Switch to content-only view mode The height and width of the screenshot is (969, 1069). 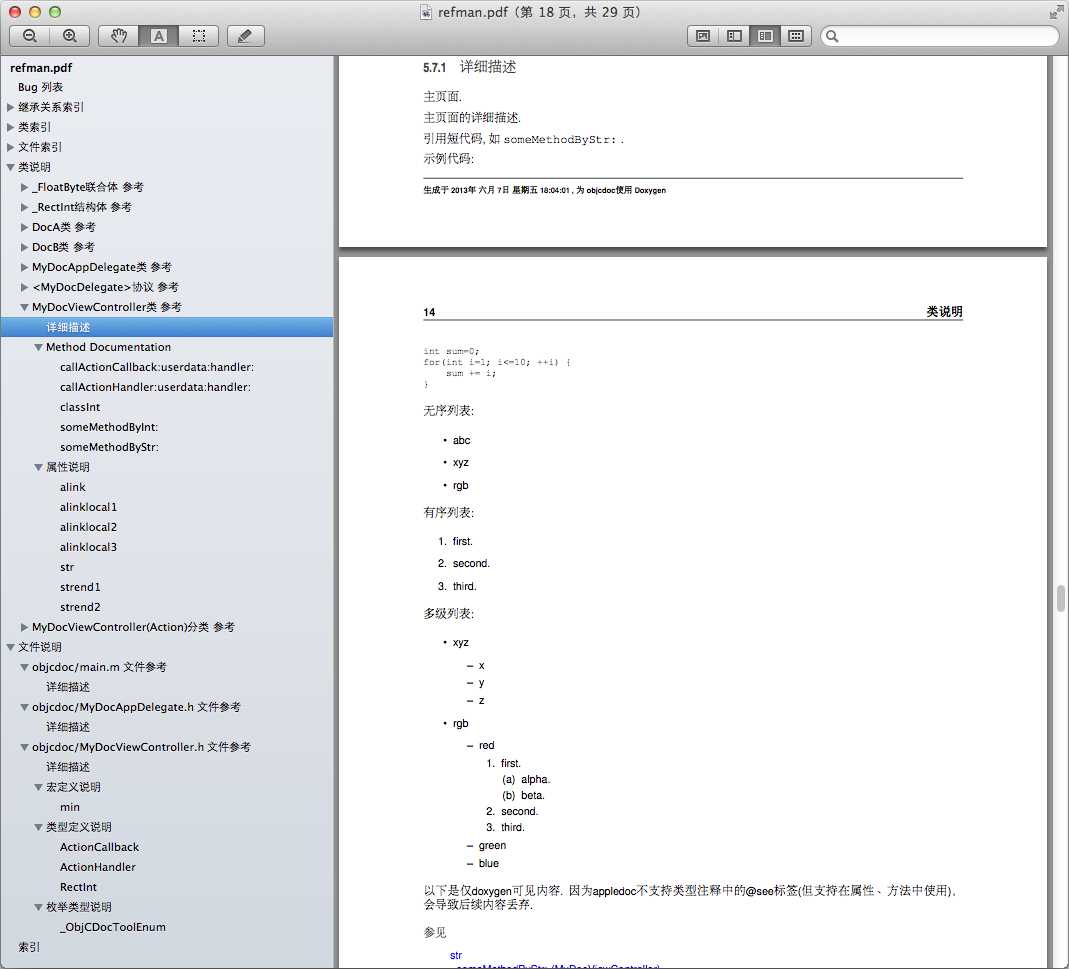(703, 36)
